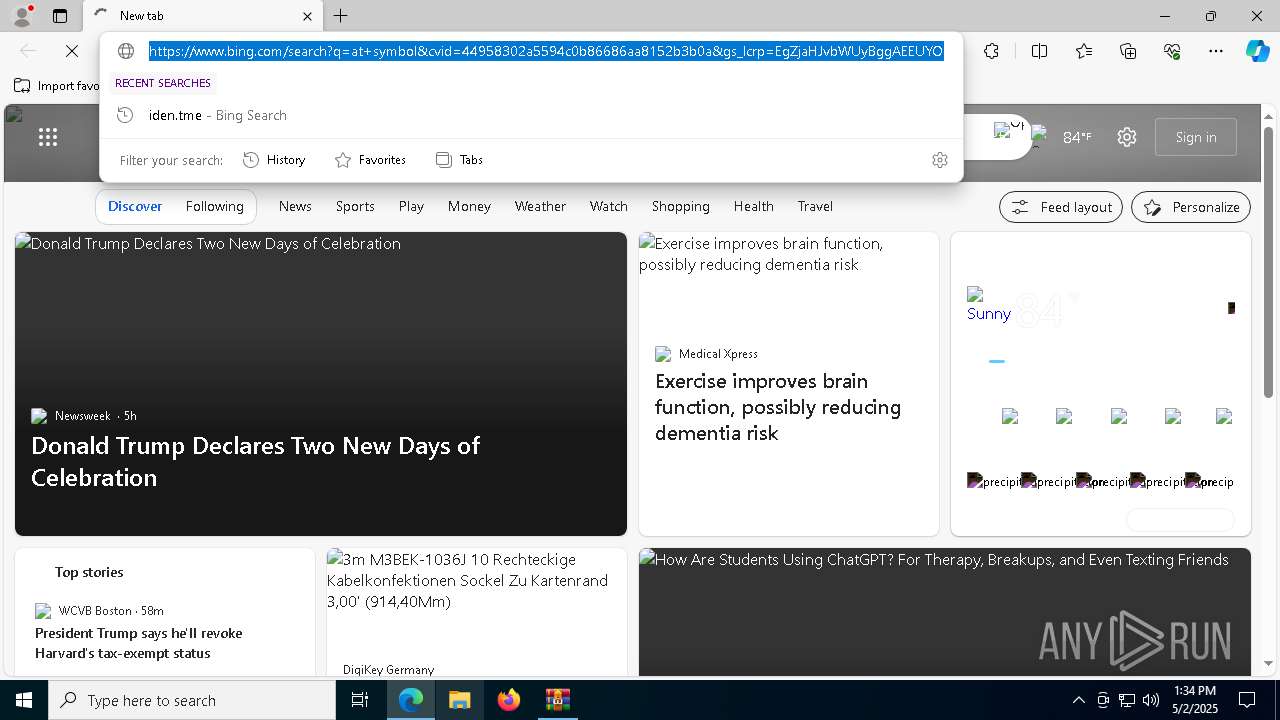Click the Sign in button
The height and width of the screenshot is (720, 1280).
(1196, 137)
